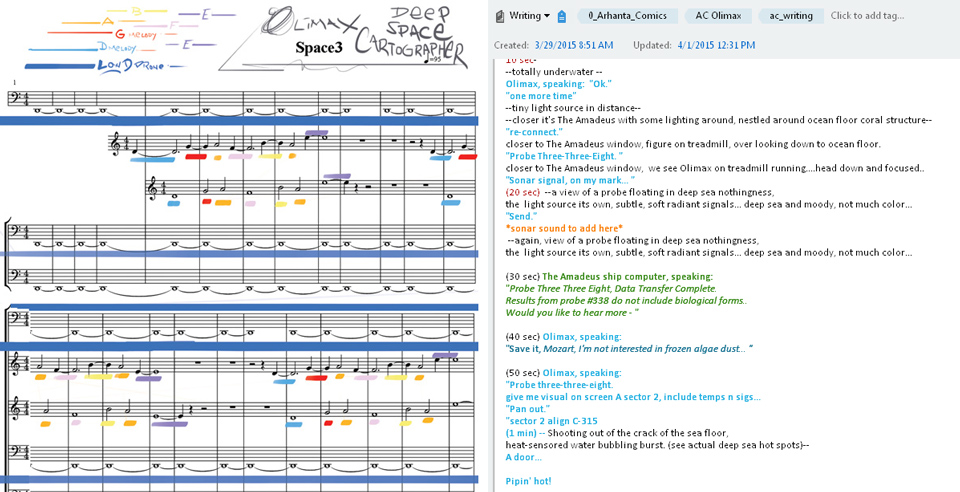Click the red G melody legend line
This screenshot has height=492, width=960.
(81, 32)
